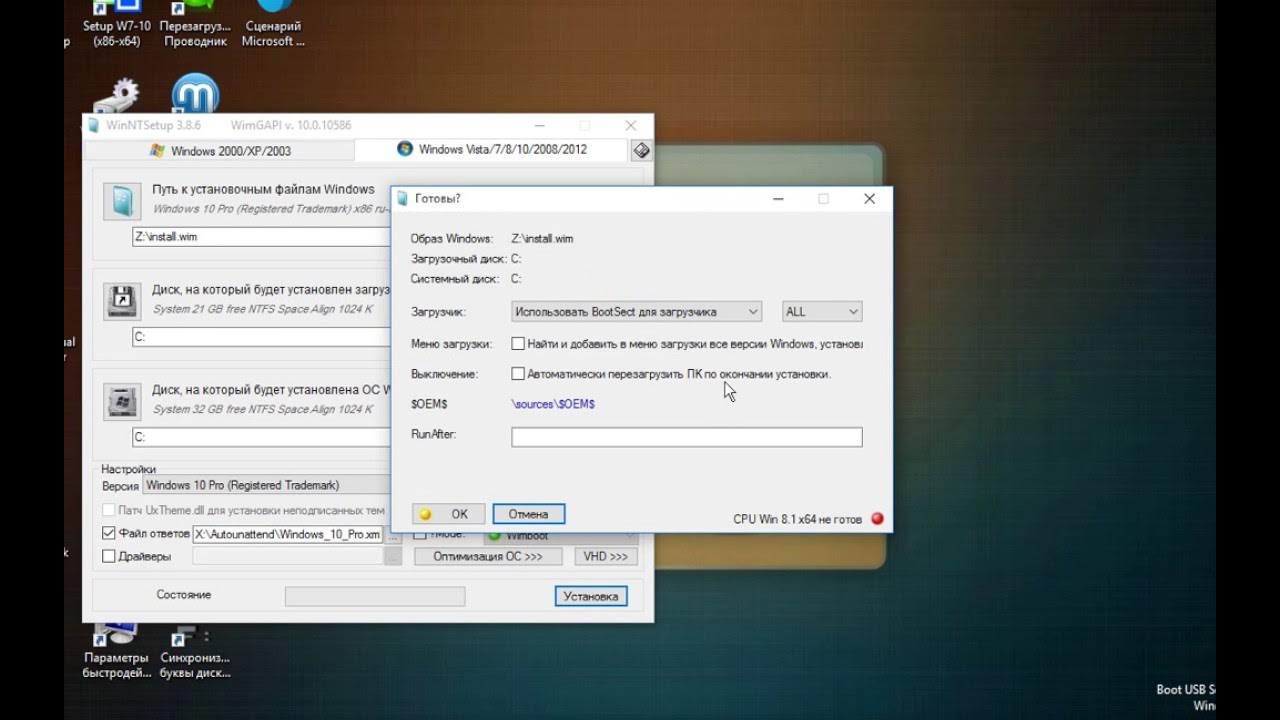The width and height of the screenshot is (1280, 720).
Task: Click the red CPU status indicator light
Action: point(877,519)
